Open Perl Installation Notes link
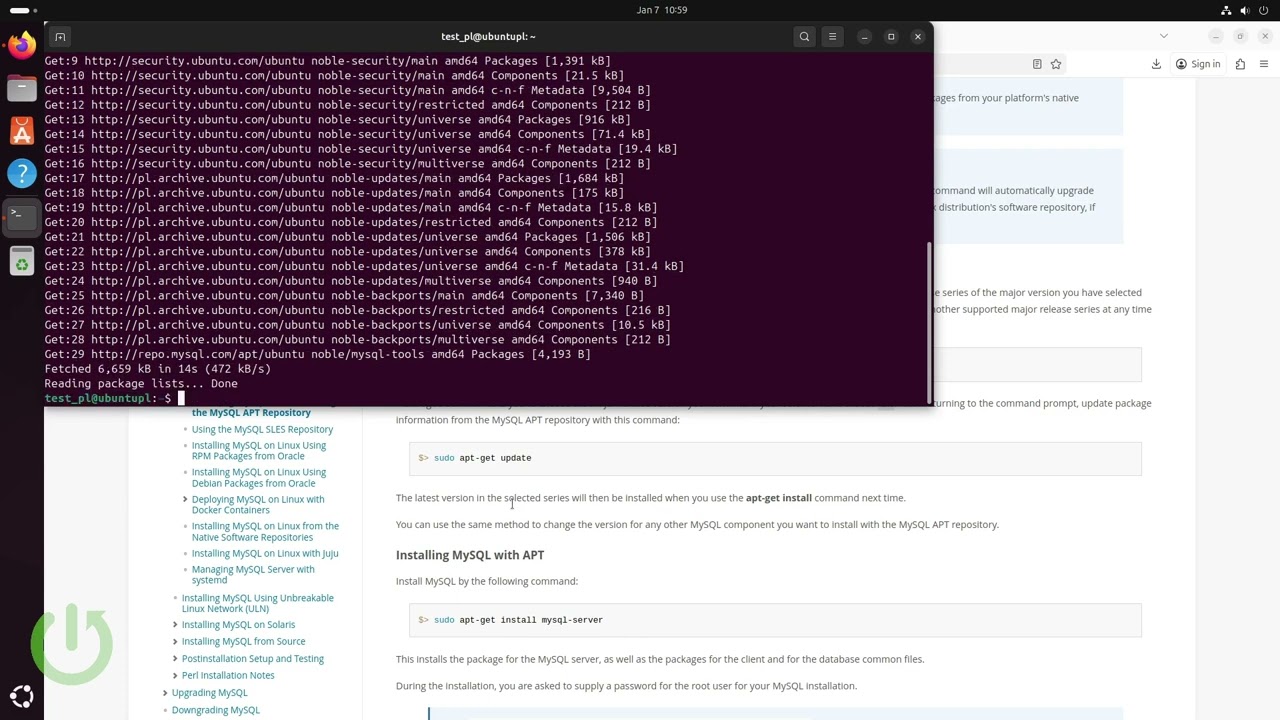Viewport: 1280px width, 720px height. coord(228,675)
